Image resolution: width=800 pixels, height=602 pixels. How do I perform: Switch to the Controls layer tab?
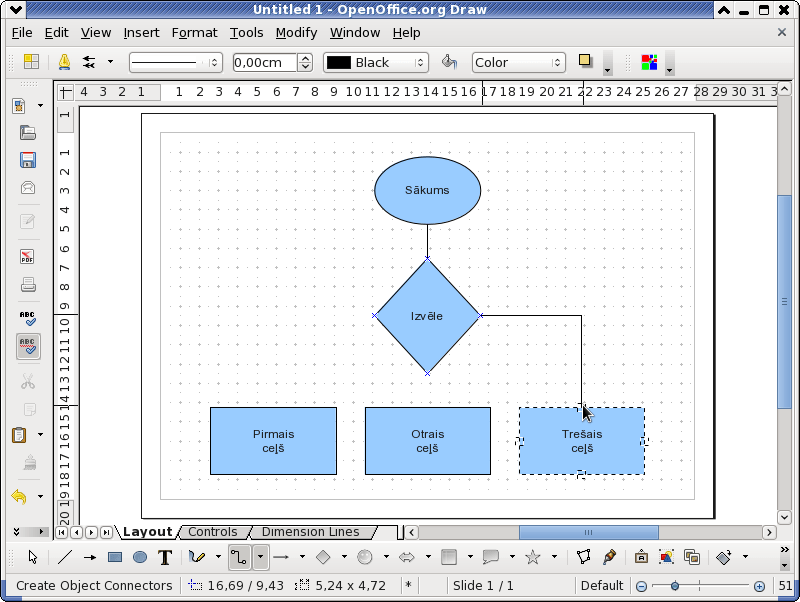(x=213, y=532)
